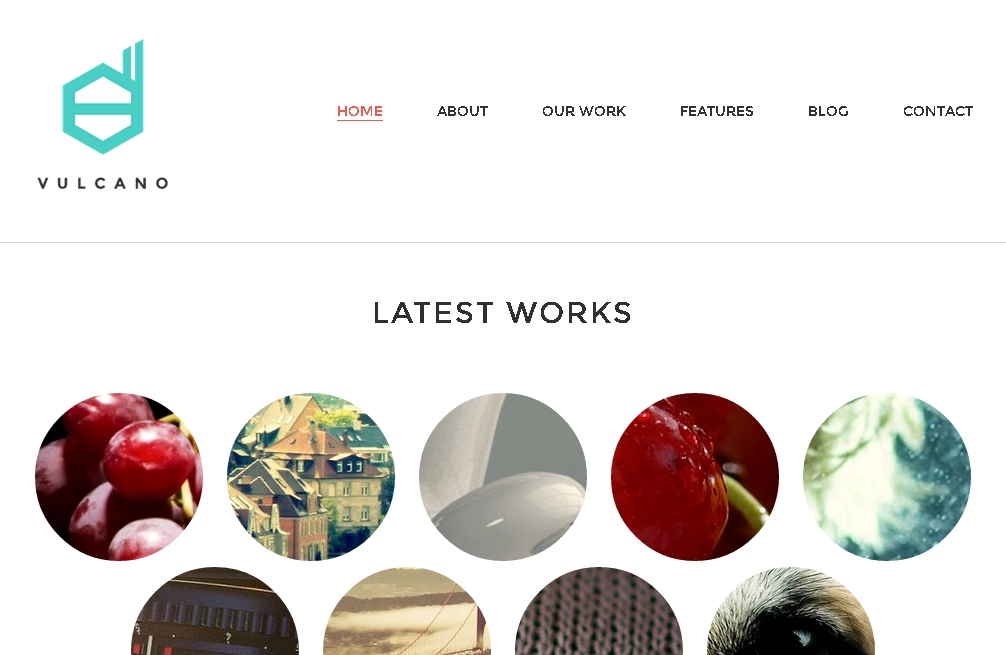Open the Home menu item
Viewport: 1006px width, 655px height.
[360, 111]
